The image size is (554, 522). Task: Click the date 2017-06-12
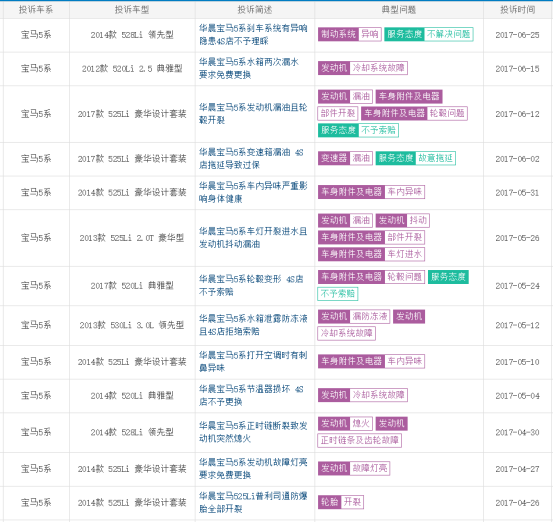click(x=517, y=114)
